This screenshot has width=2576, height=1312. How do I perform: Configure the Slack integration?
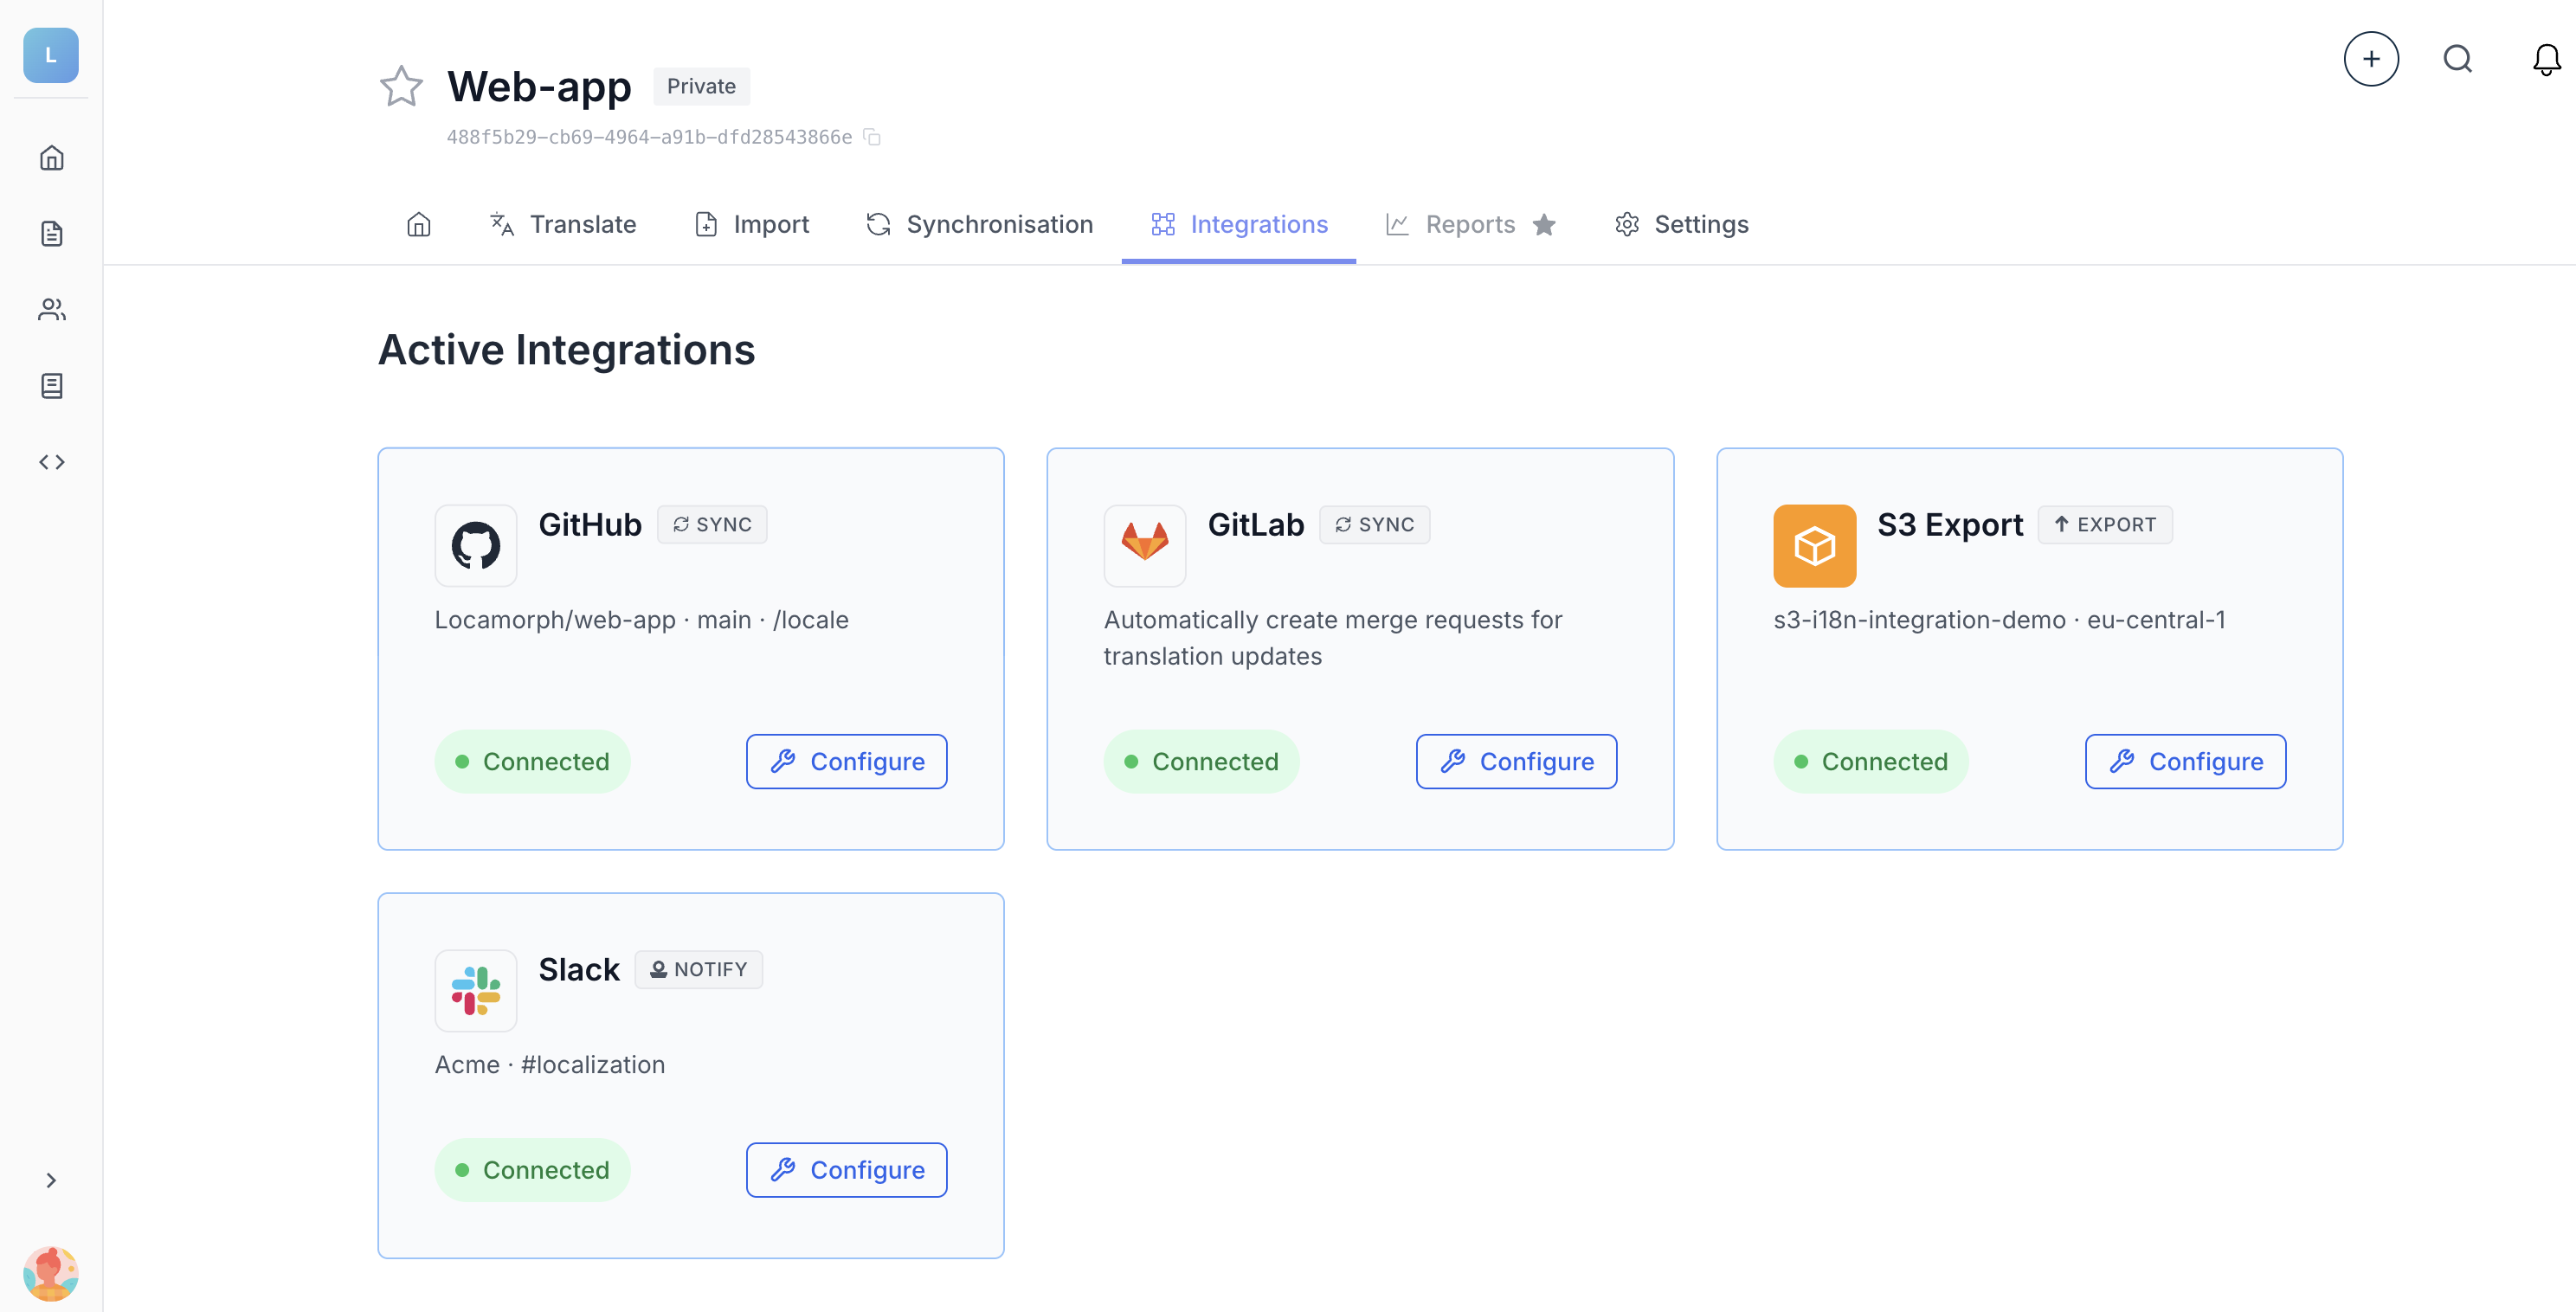coord(846,1169)
